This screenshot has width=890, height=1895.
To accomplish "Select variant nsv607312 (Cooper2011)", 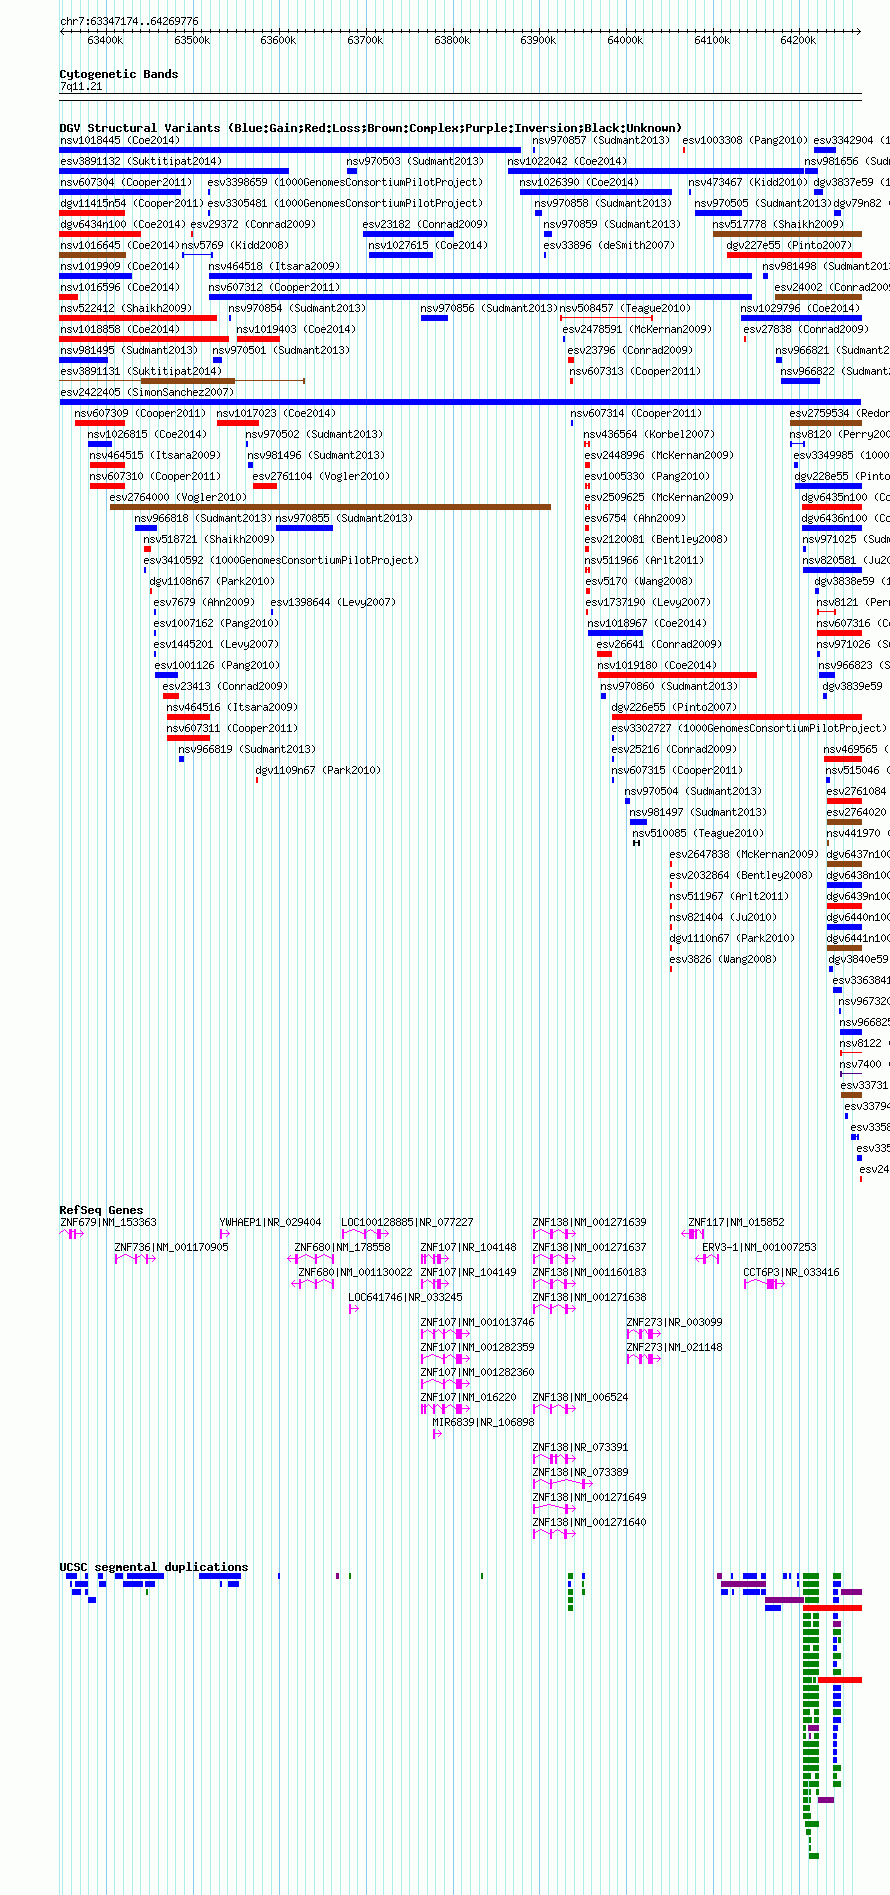I will [x=274, y=287].
